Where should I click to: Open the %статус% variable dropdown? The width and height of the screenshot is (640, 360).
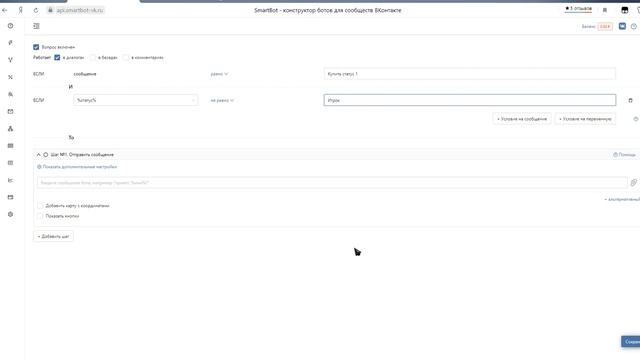click(x=136, y=100)
